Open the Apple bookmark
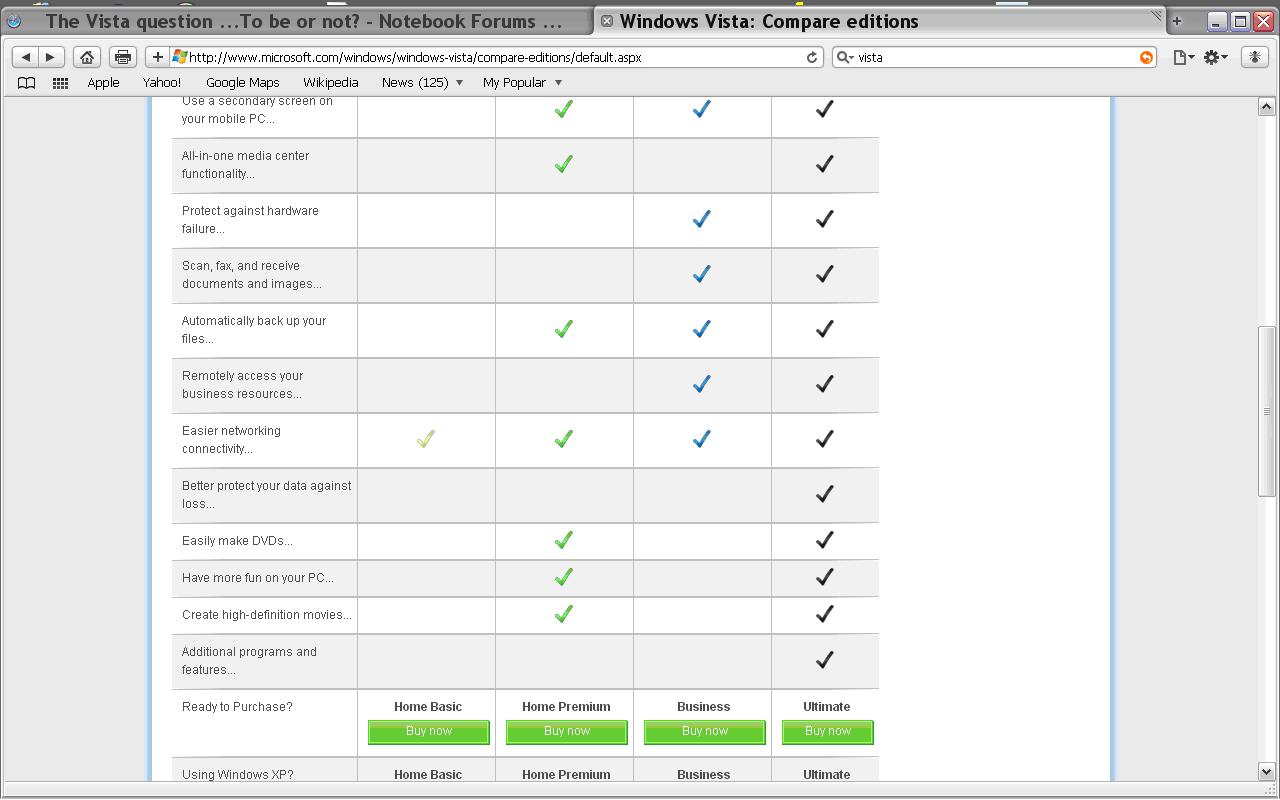1280x800 pixels. (103, 83)
